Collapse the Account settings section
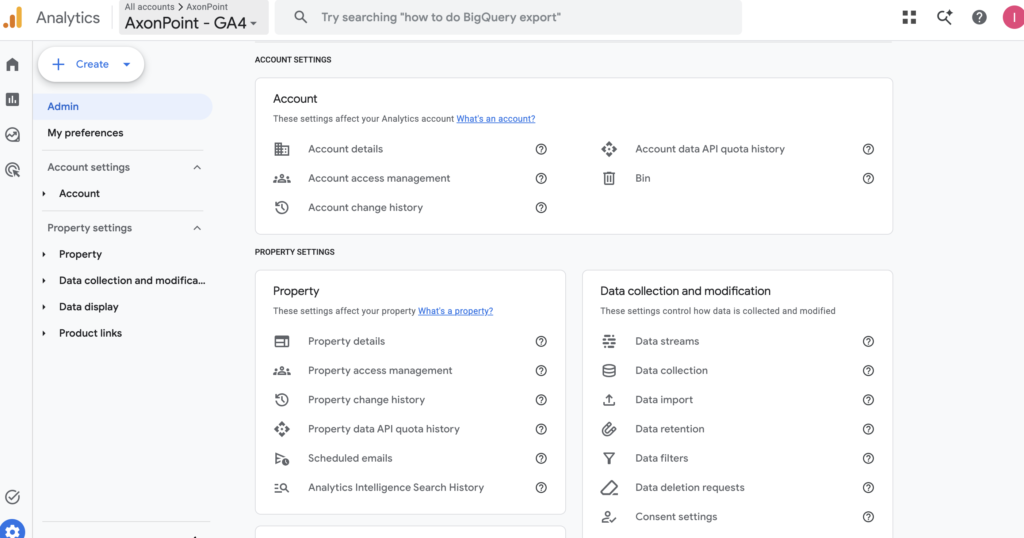1024x538 pixels. tap(197, 168)
